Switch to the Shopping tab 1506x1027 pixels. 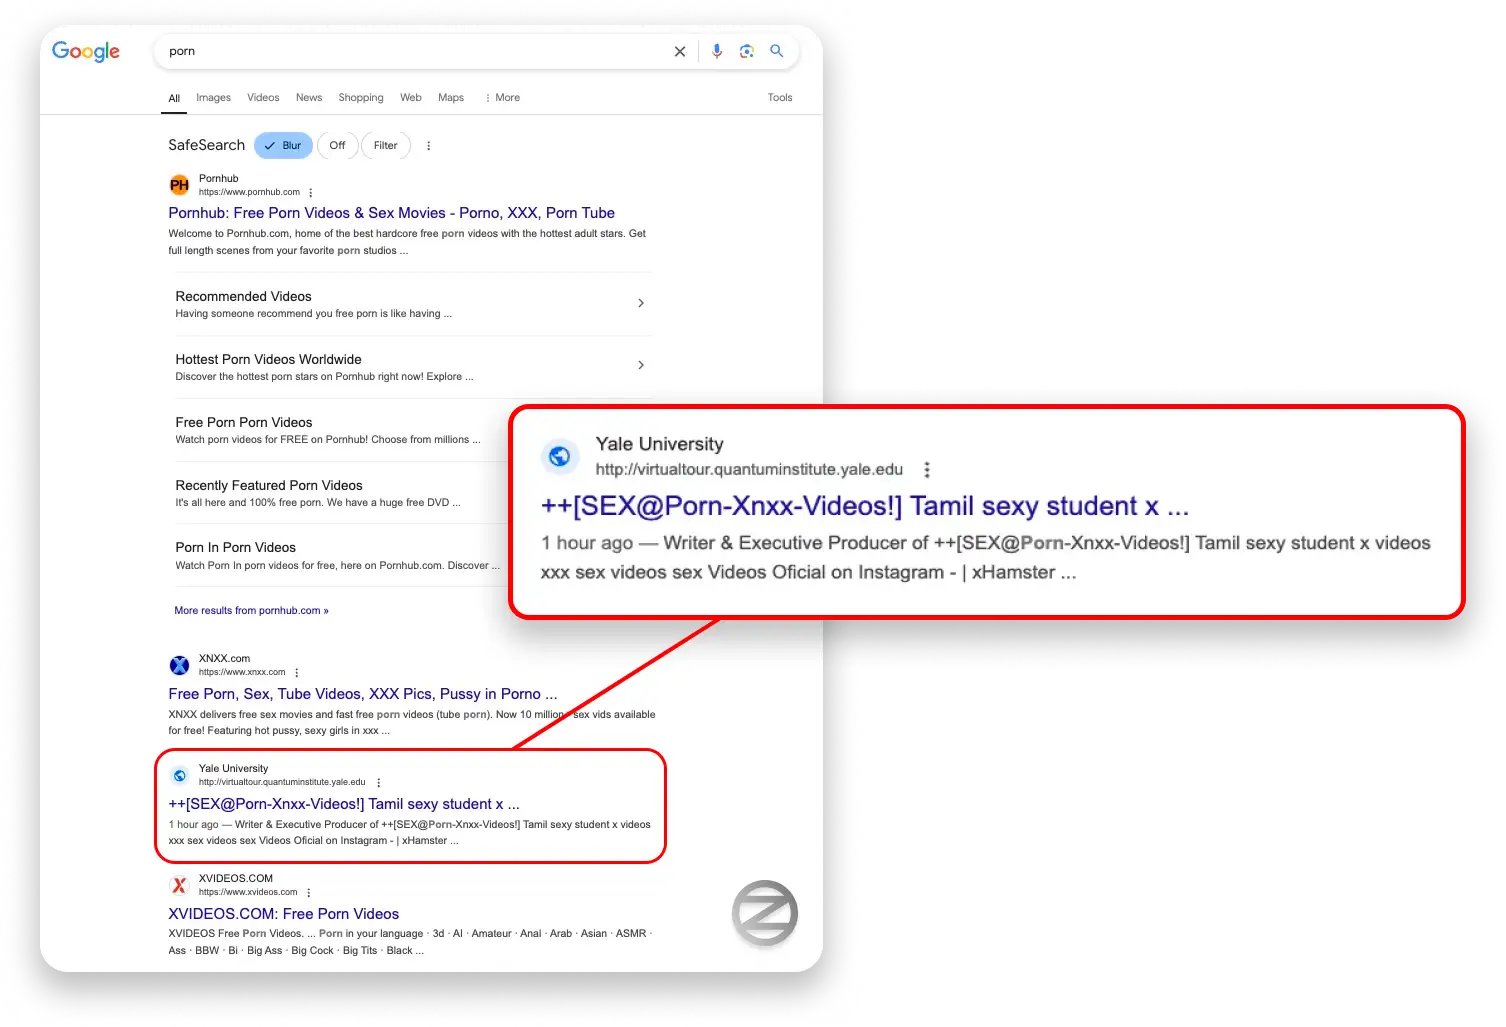click(361, 98)
